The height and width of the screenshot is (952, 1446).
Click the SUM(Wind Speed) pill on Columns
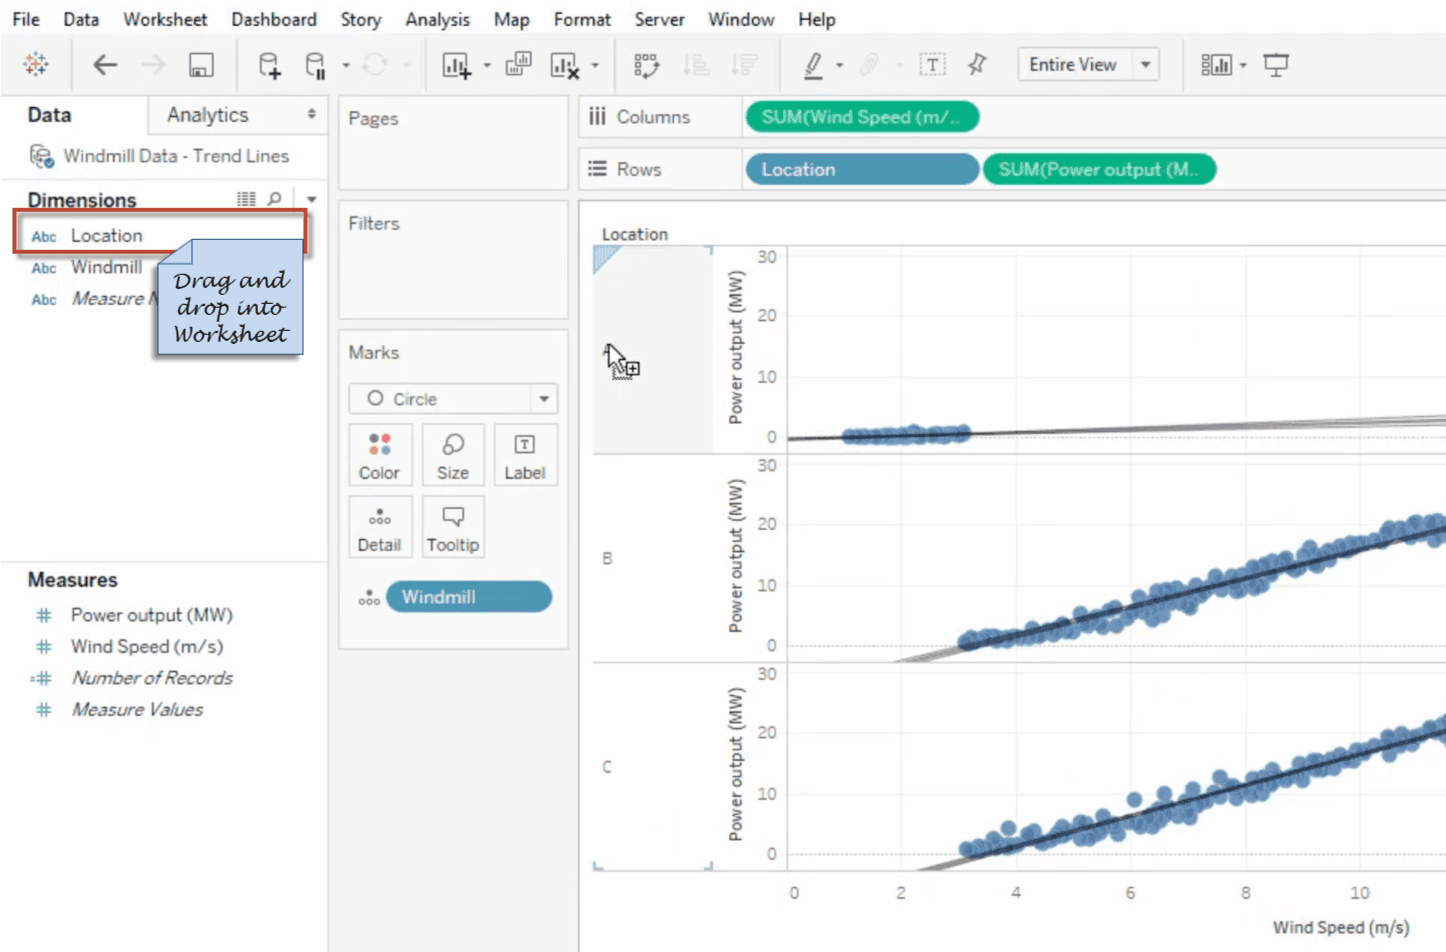(861, 116)
